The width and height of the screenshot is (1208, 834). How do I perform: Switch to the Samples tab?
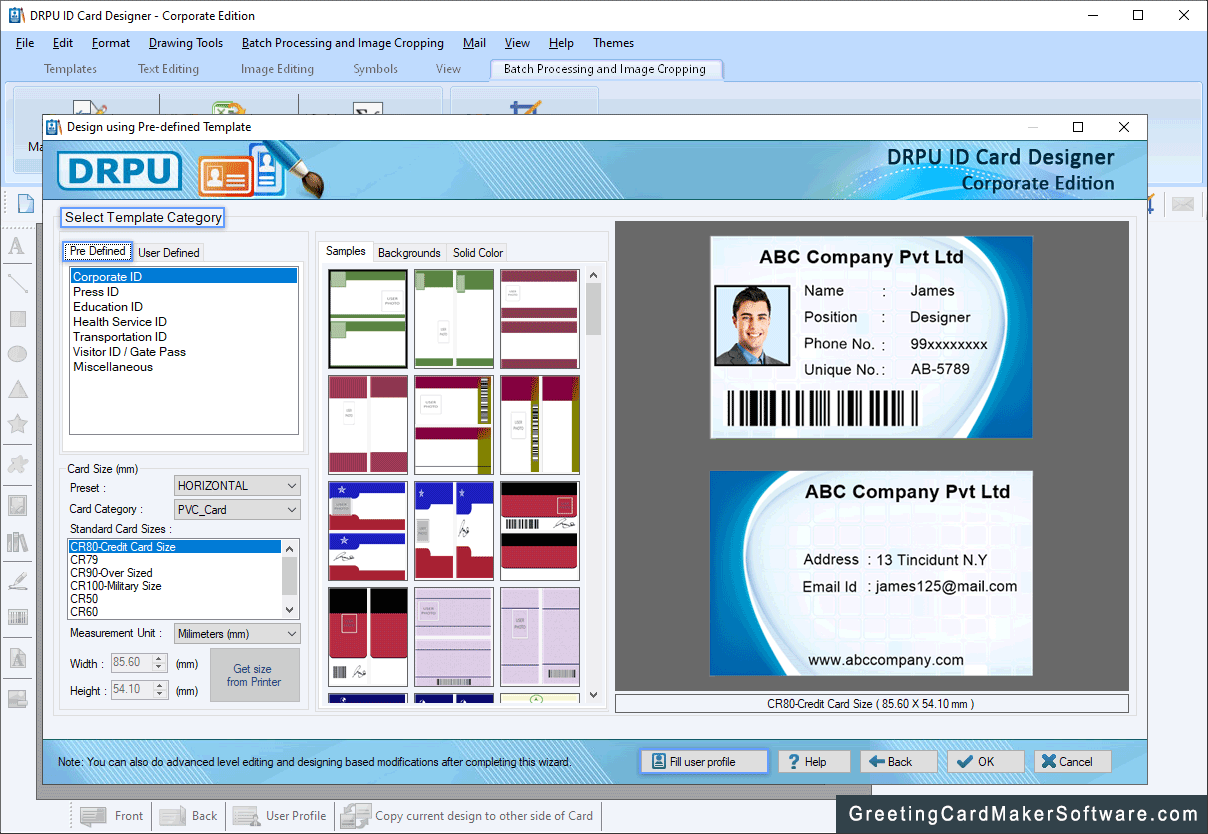(x=346, y=252)
